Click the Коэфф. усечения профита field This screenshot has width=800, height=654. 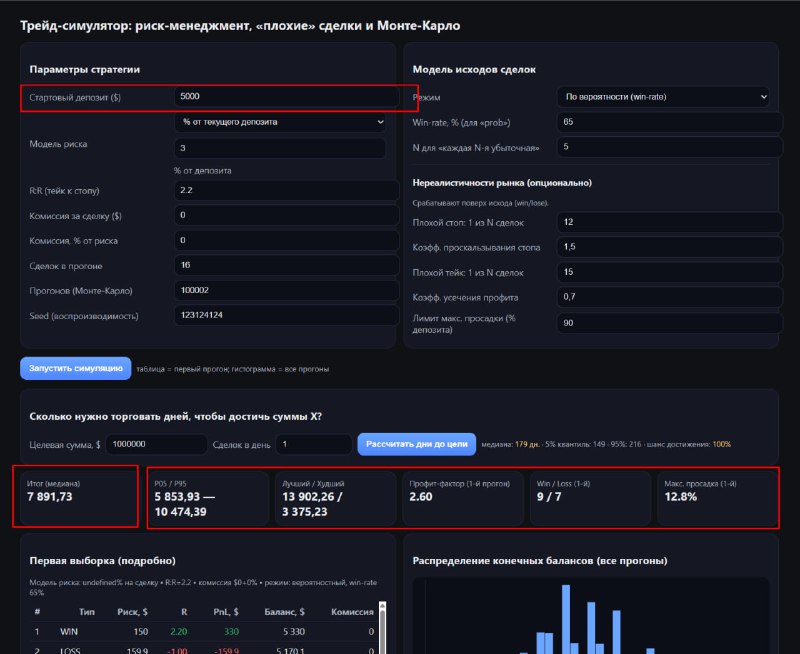point(670,297)
